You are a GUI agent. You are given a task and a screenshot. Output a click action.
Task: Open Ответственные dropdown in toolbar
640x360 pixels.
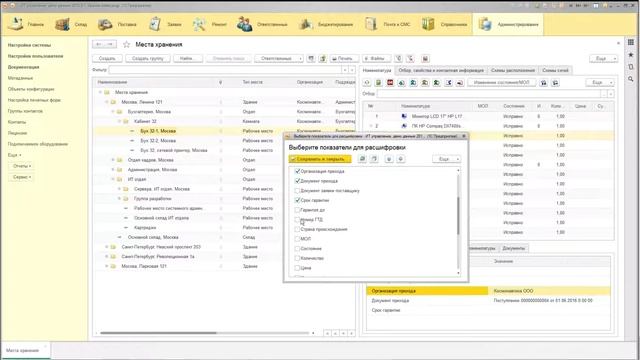tap(279, 59)
